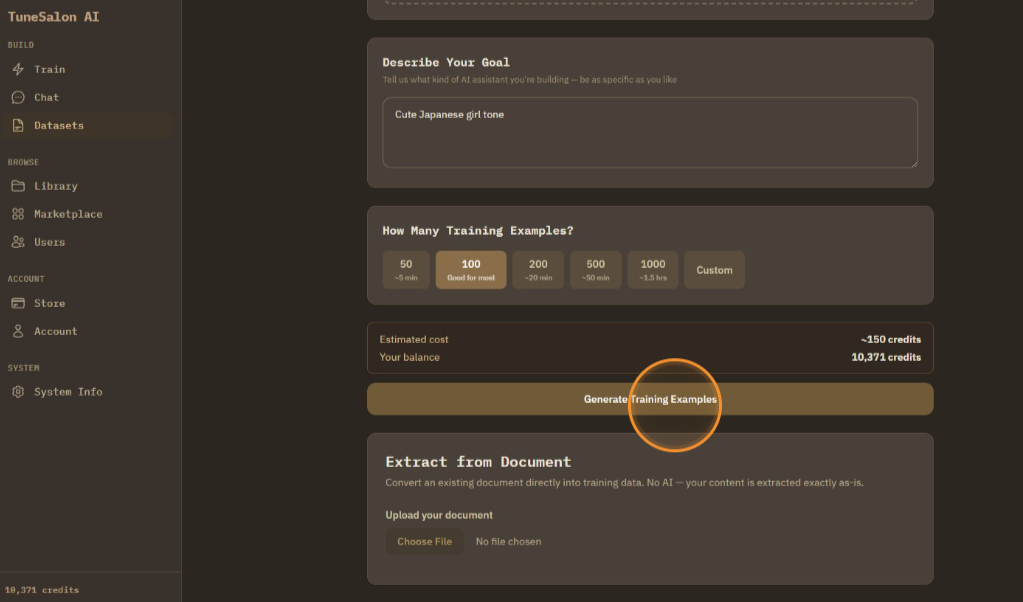Select 100 training examples option
Screen dimensions: 1023x602
(x=471, y=270)
